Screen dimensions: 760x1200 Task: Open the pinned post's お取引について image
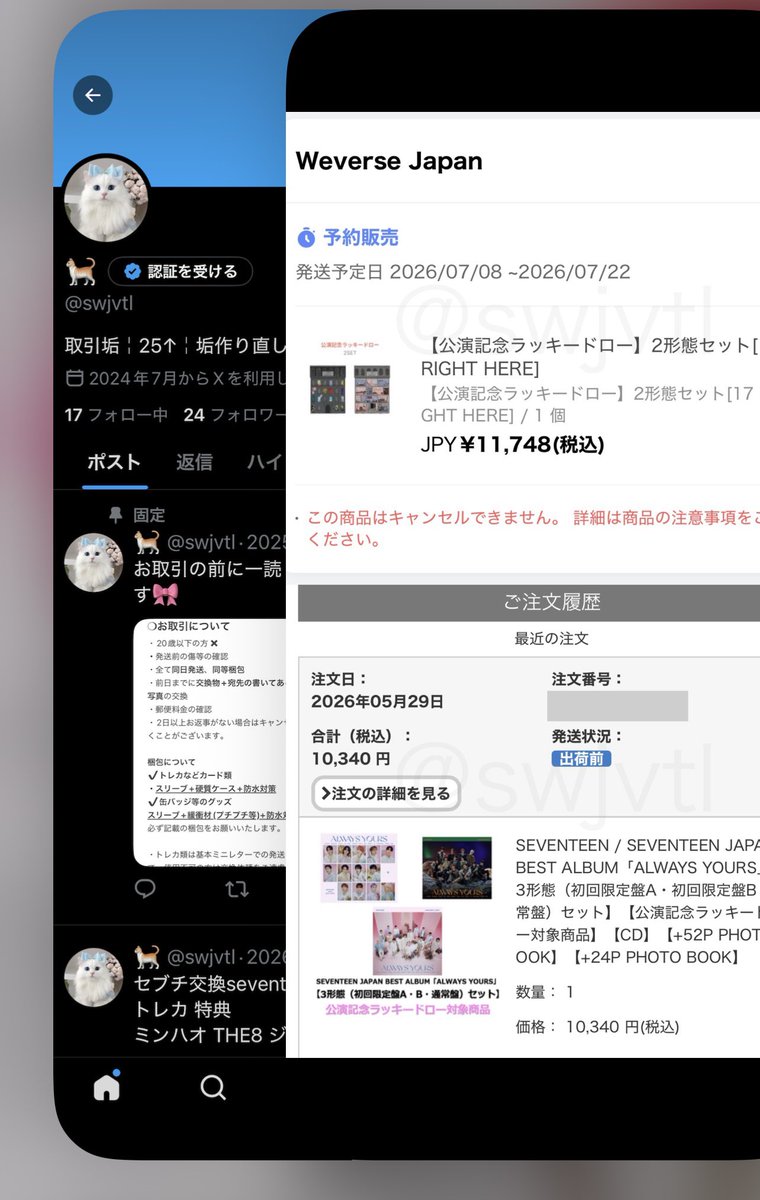click(210, 743)
